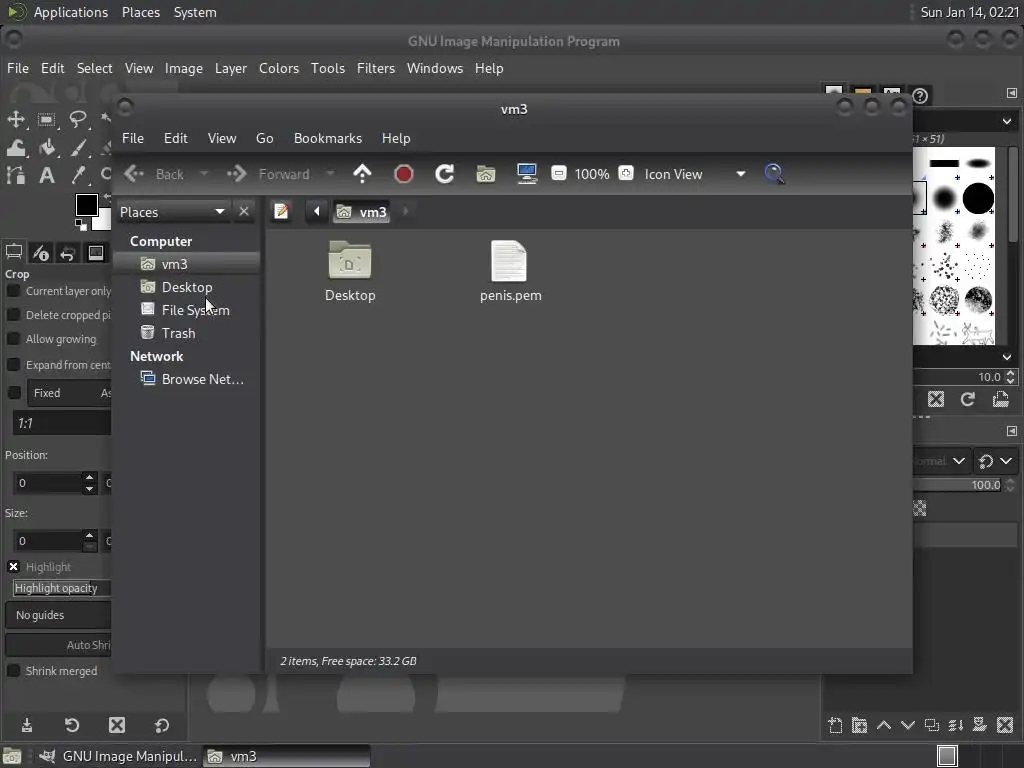Reset tool options to defaults icon

161,725
